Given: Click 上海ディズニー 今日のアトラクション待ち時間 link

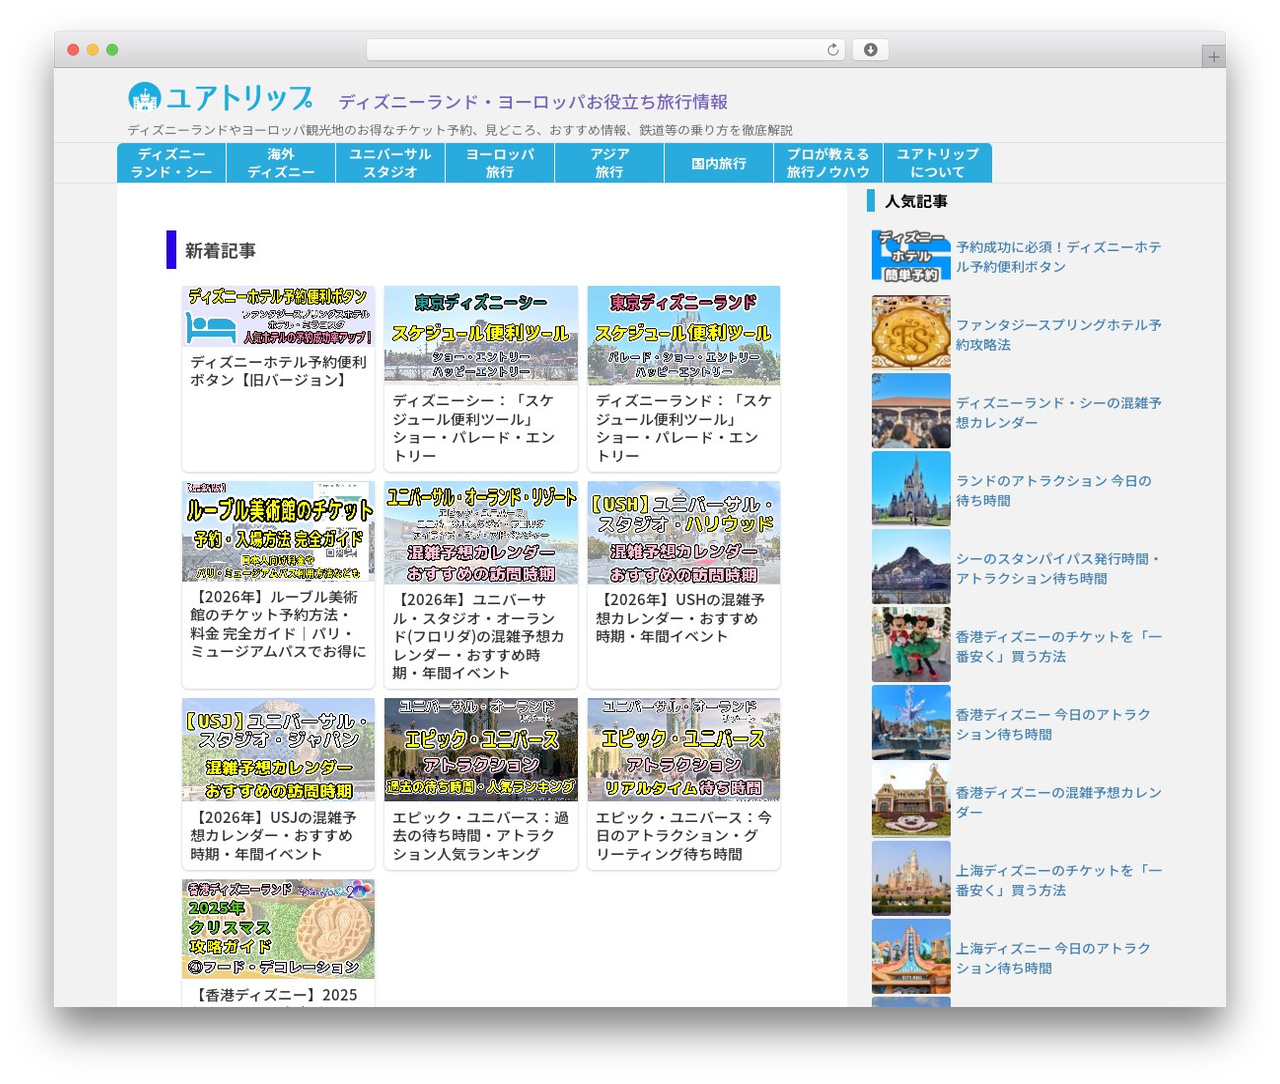Looking at the screenshot, I should click(1053, 958).
